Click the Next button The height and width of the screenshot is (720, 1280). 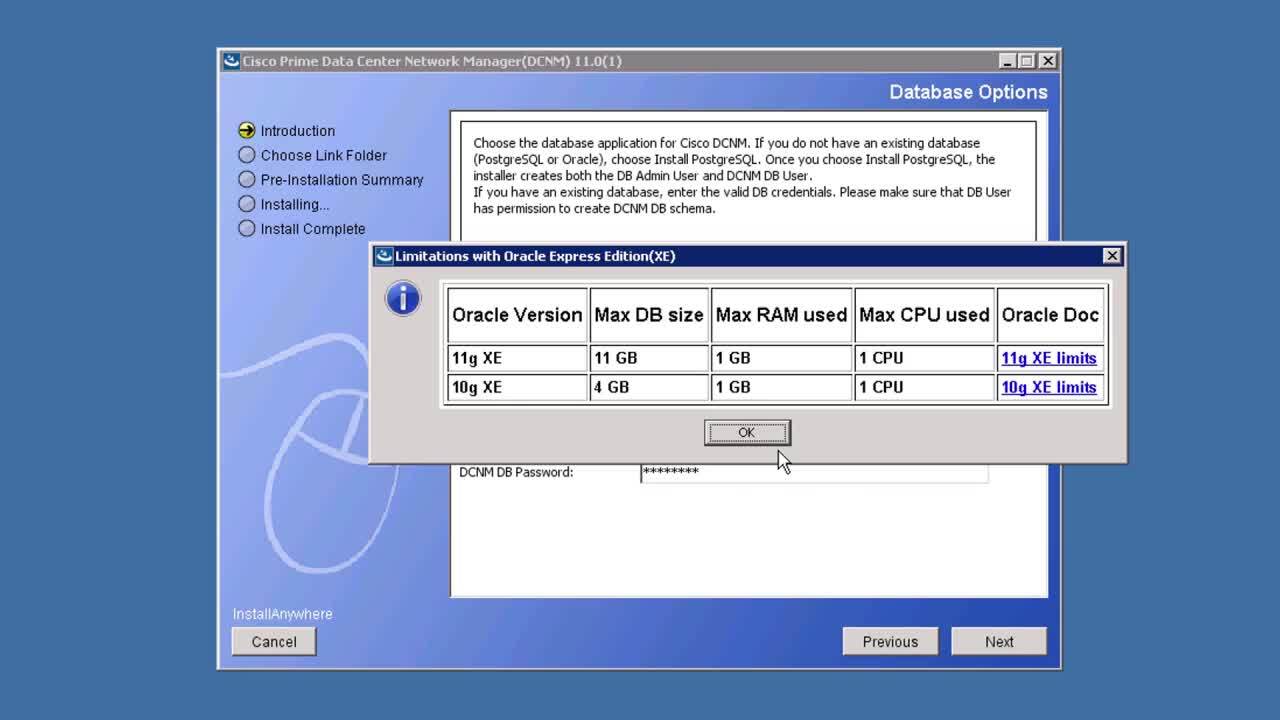coord(999,642)
